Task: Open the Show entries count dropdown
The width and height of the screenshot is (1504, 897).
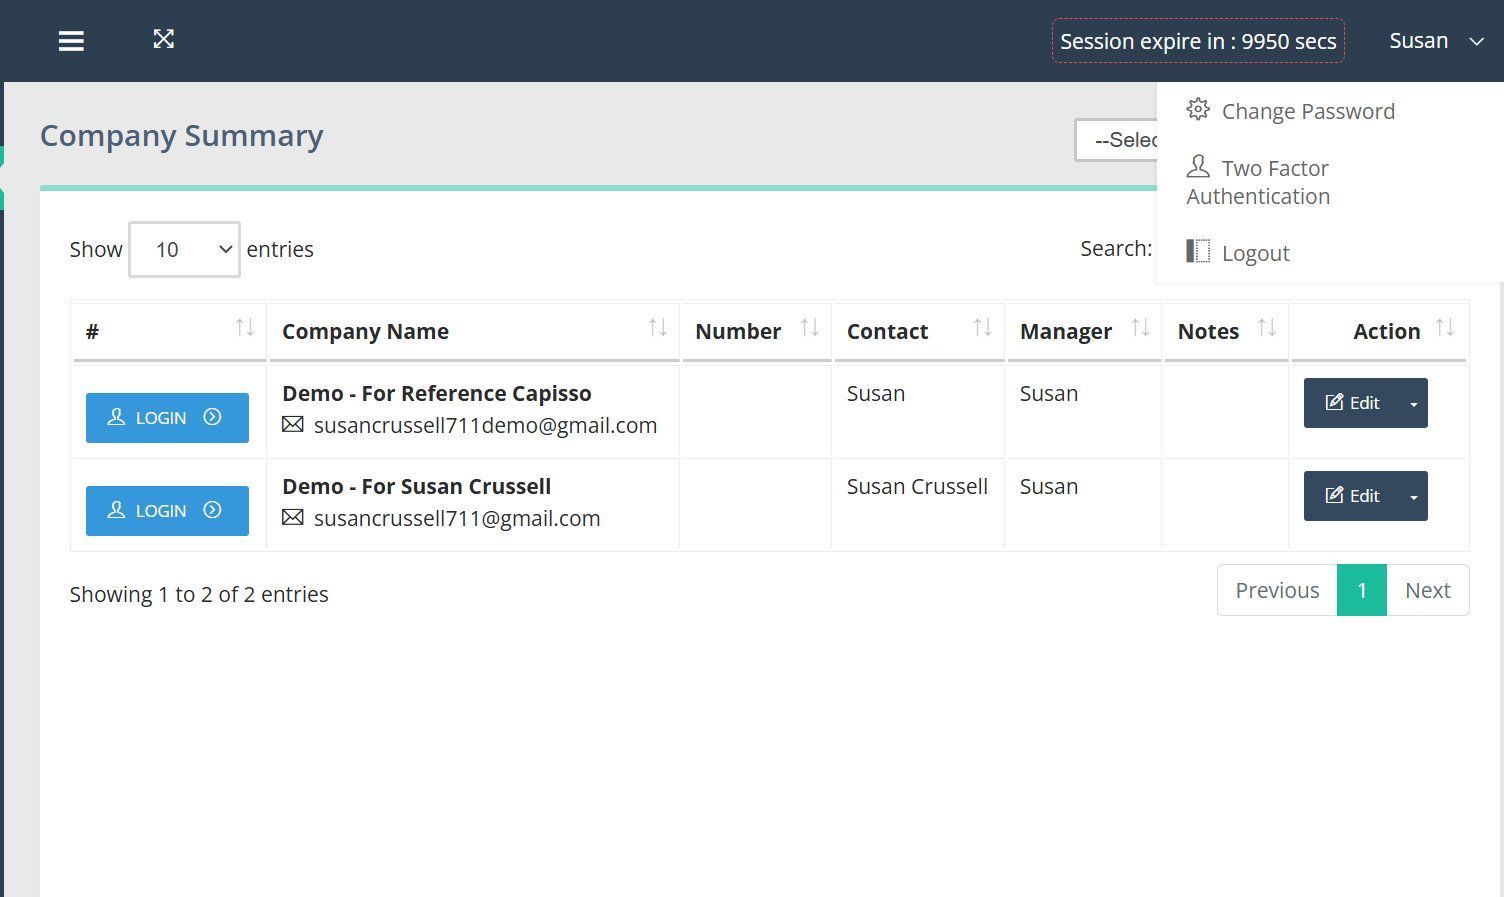Action: click(185, 249)
